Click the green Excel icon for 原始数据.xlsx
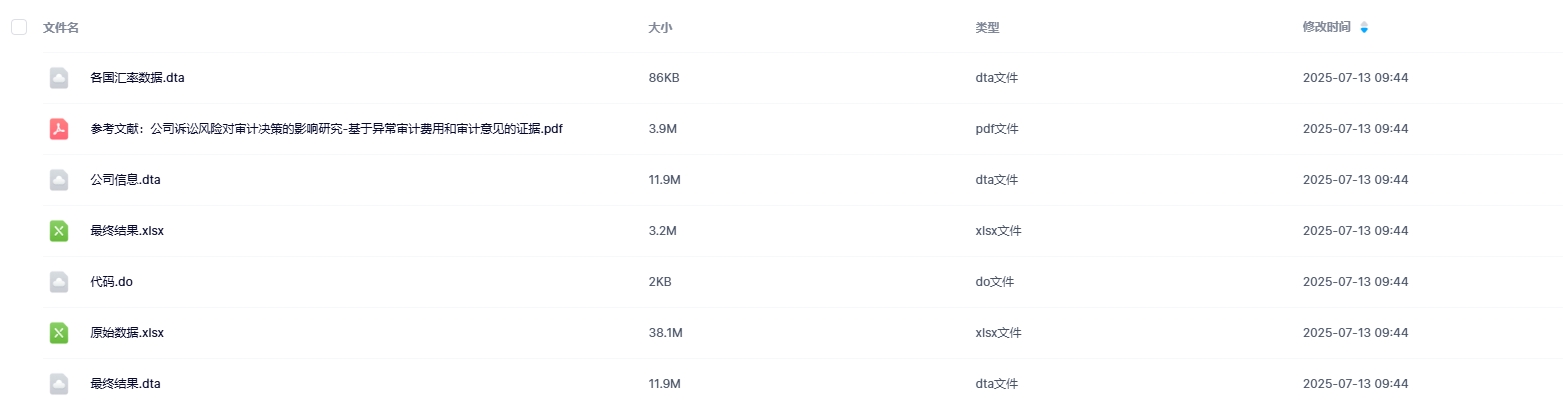The image size is (1563, 406). (59, 333)
